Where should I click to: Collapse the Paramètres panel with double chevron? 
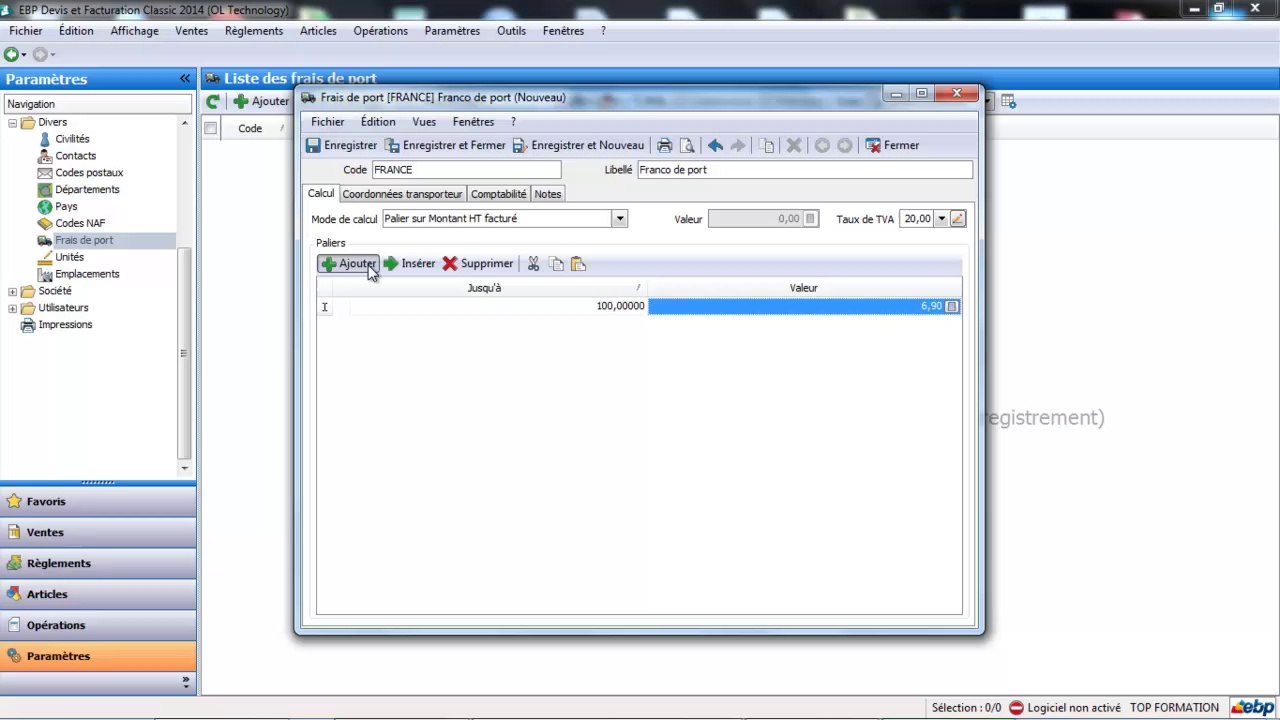[x=185, y=79]
